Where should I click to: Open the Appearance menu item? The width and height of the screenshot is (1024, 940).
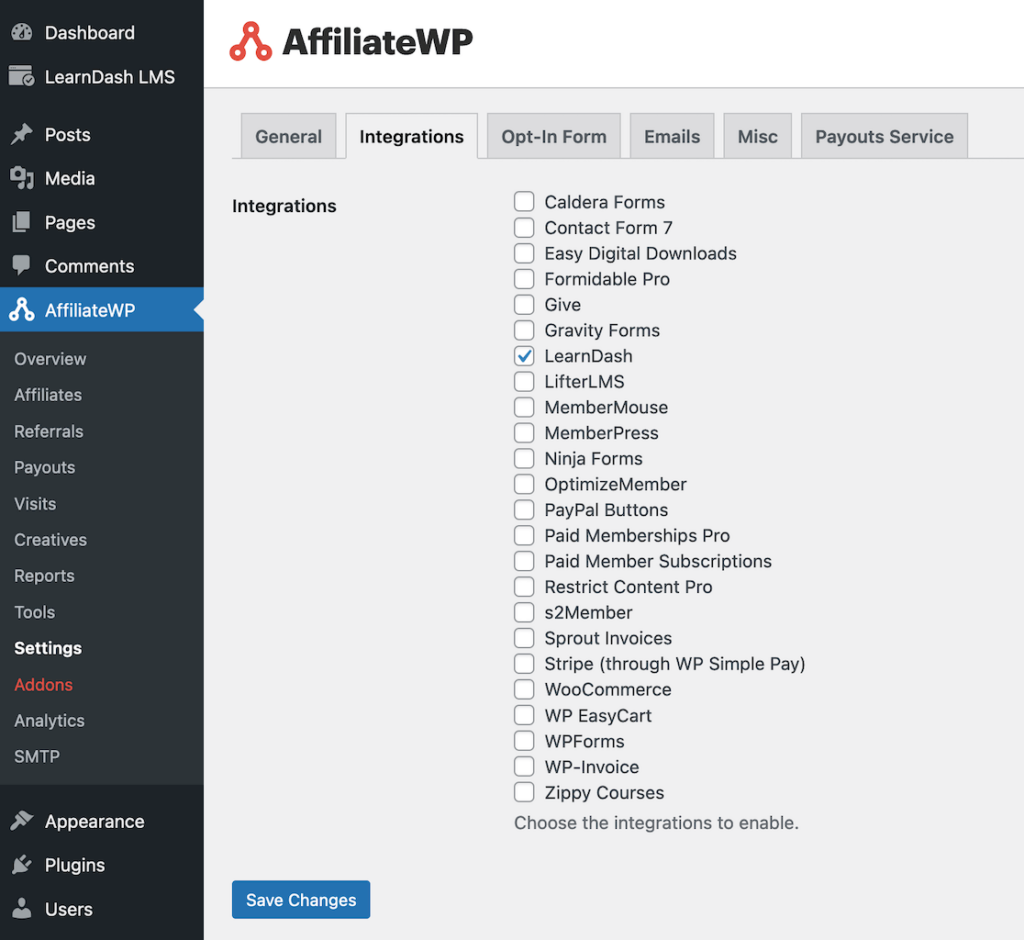(102, 820)
